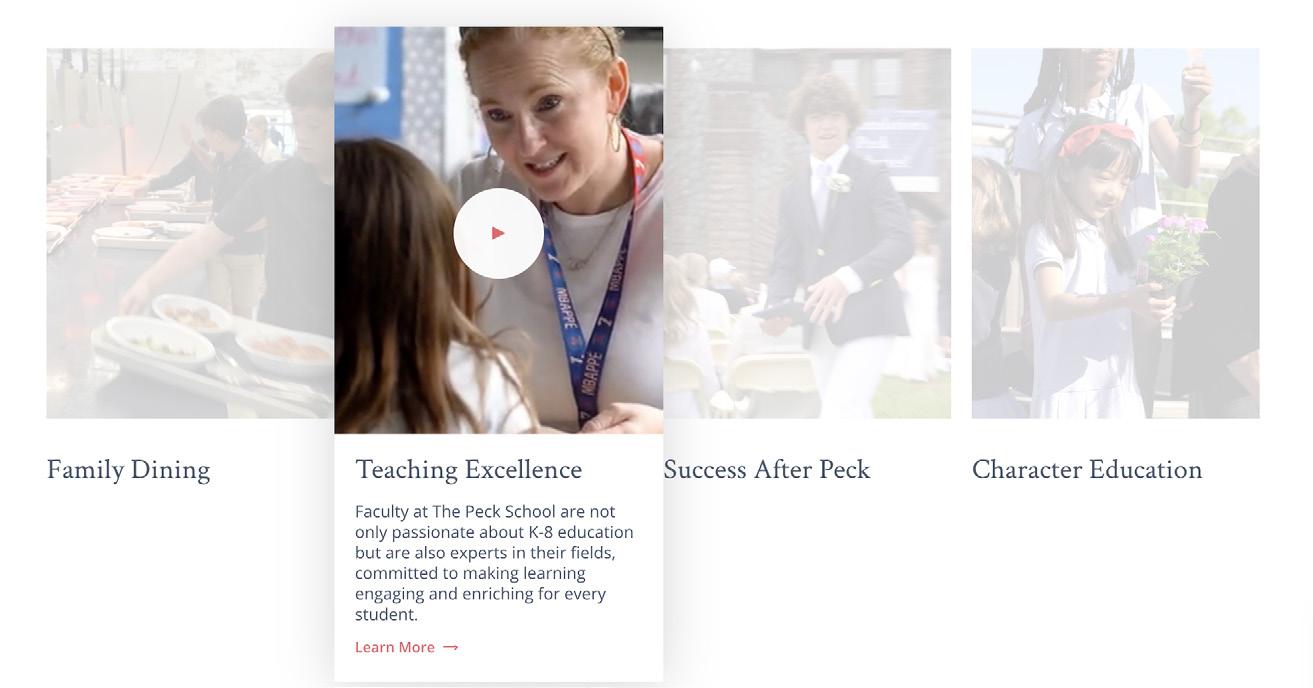
Task: Select the Character Education photo
Action: 1115,233
